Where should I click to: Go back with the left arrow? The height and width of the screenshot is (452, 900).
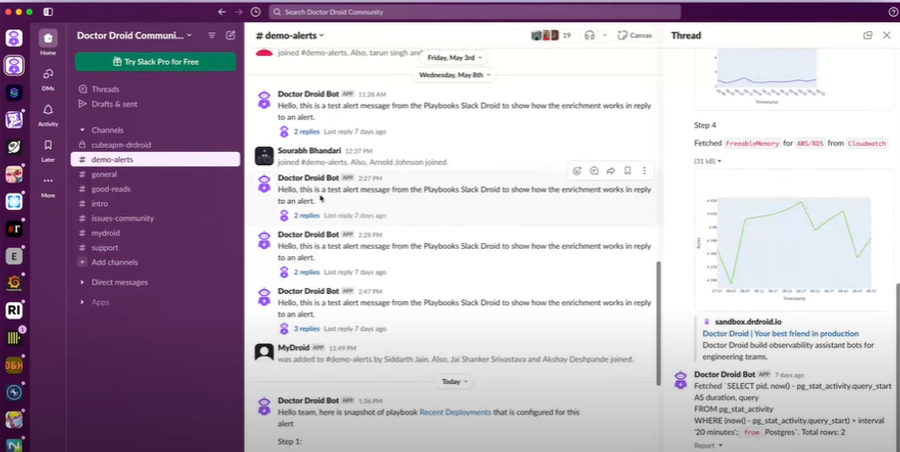coord(222,11)
